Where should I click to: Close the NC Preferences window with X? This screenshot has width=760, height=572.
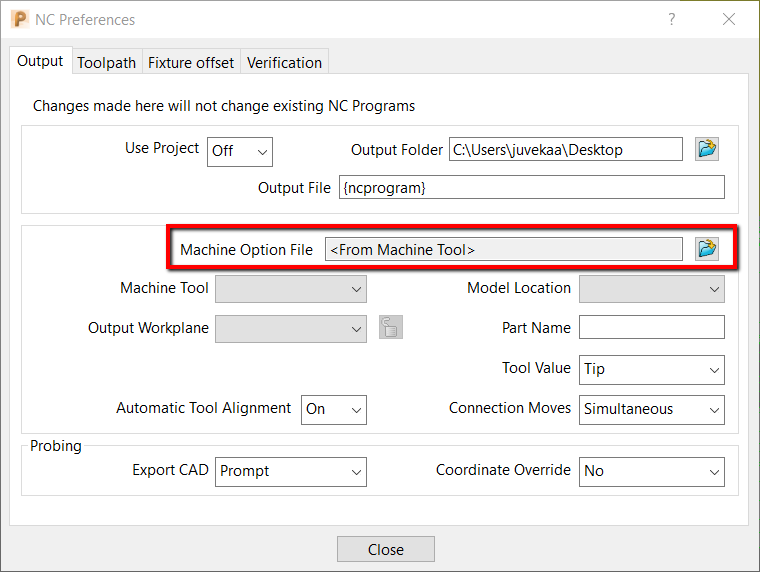[x=729, y=19]
